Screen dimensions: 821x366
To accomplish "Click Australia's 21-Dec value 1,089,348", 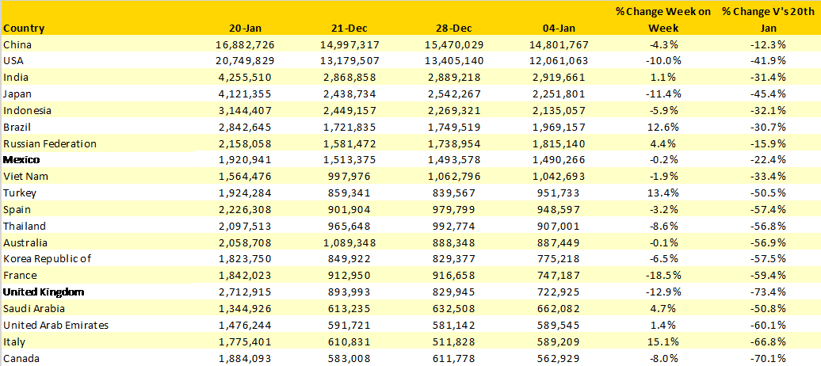I will 349,243.
